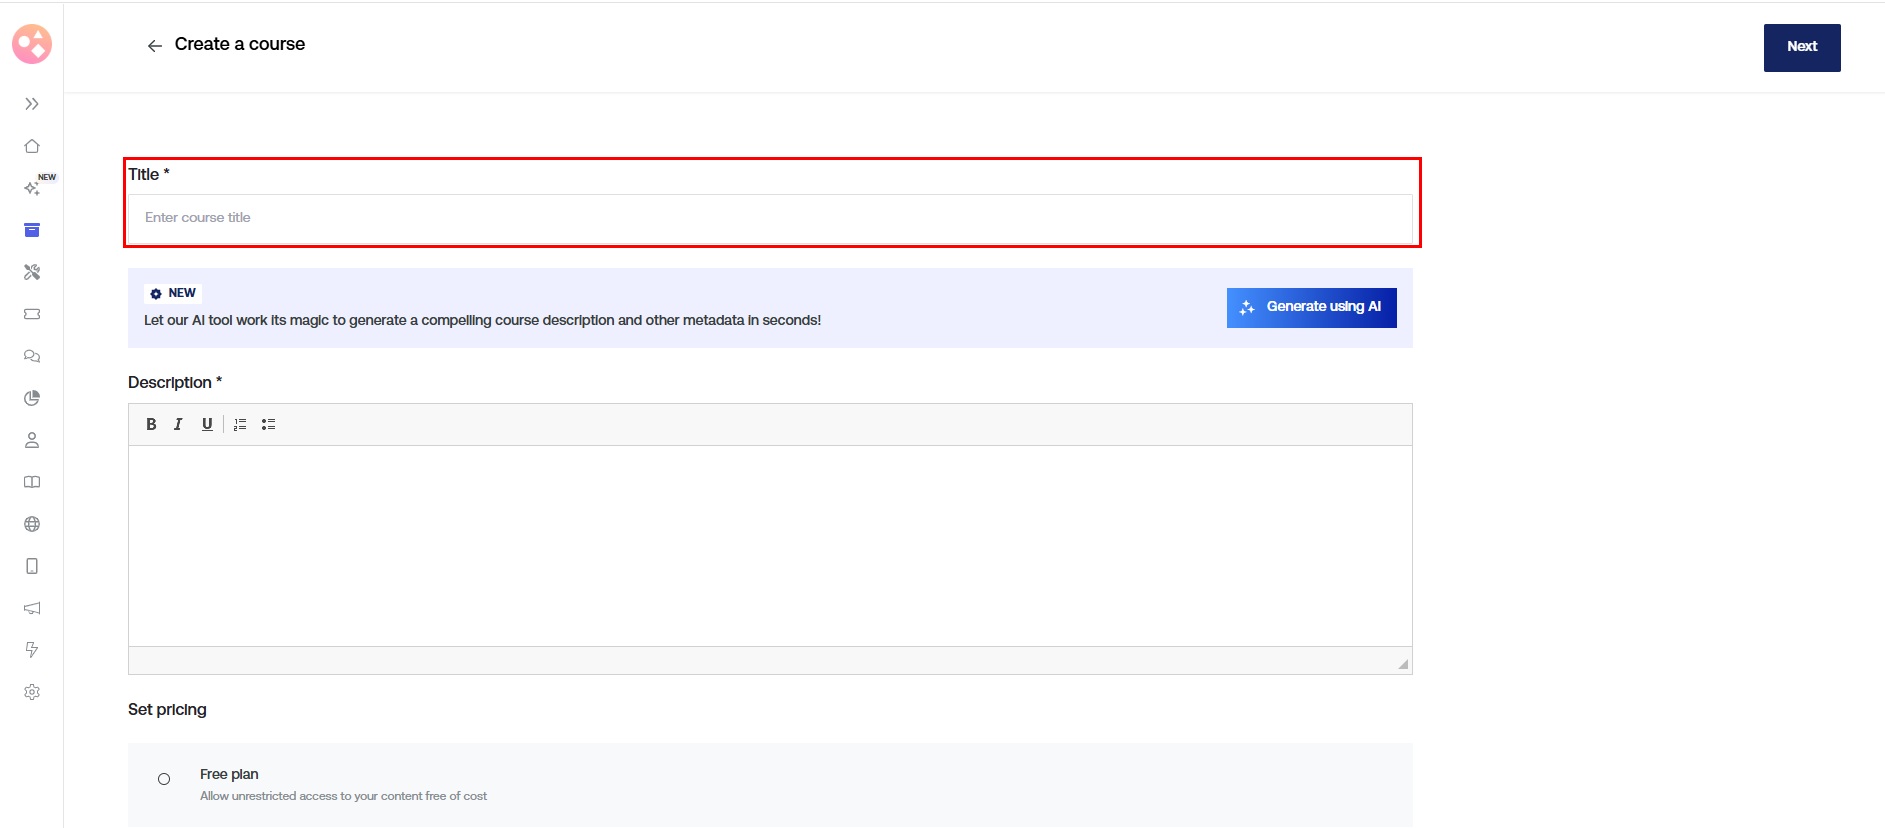Open the settings gear icon in sidebar
Image resolution: width=1885 pixels, height=828 pixels.
(32, 692)
